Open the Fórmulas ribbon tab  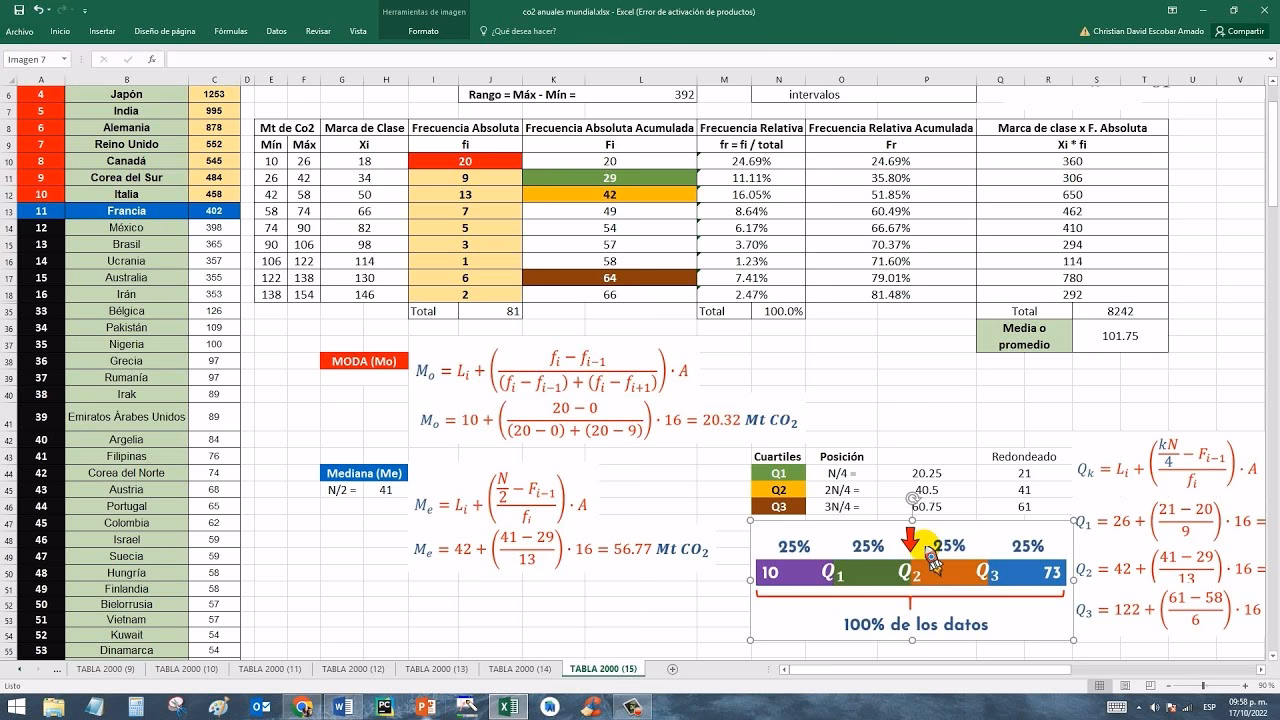[x=230, y=31]
